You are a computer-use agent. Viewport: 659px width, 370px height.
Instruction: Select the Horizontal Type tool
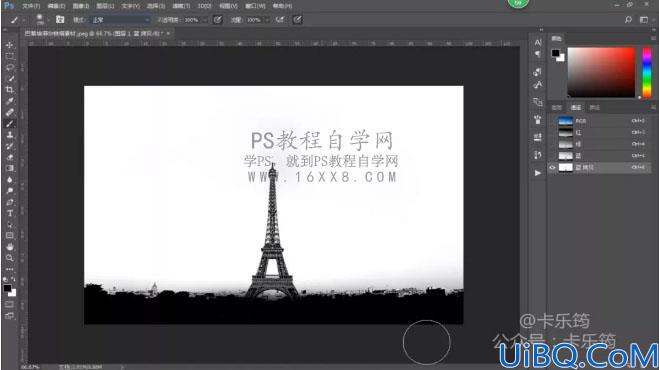tap(9, 213)
